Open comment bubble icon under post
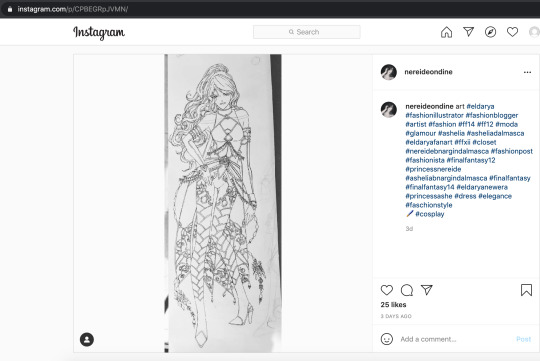The width and height of the screenshot is (540, 361). pyautogui.click(x=407, y=290)
